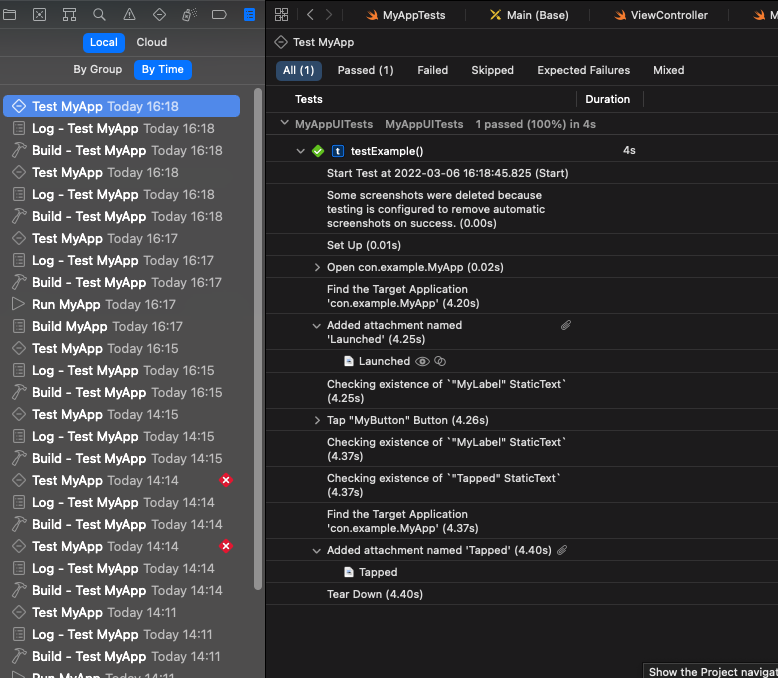Screen dimensions: 778x678
Task: Click the first red failure icon at 14:14
Action: point(226,480)
